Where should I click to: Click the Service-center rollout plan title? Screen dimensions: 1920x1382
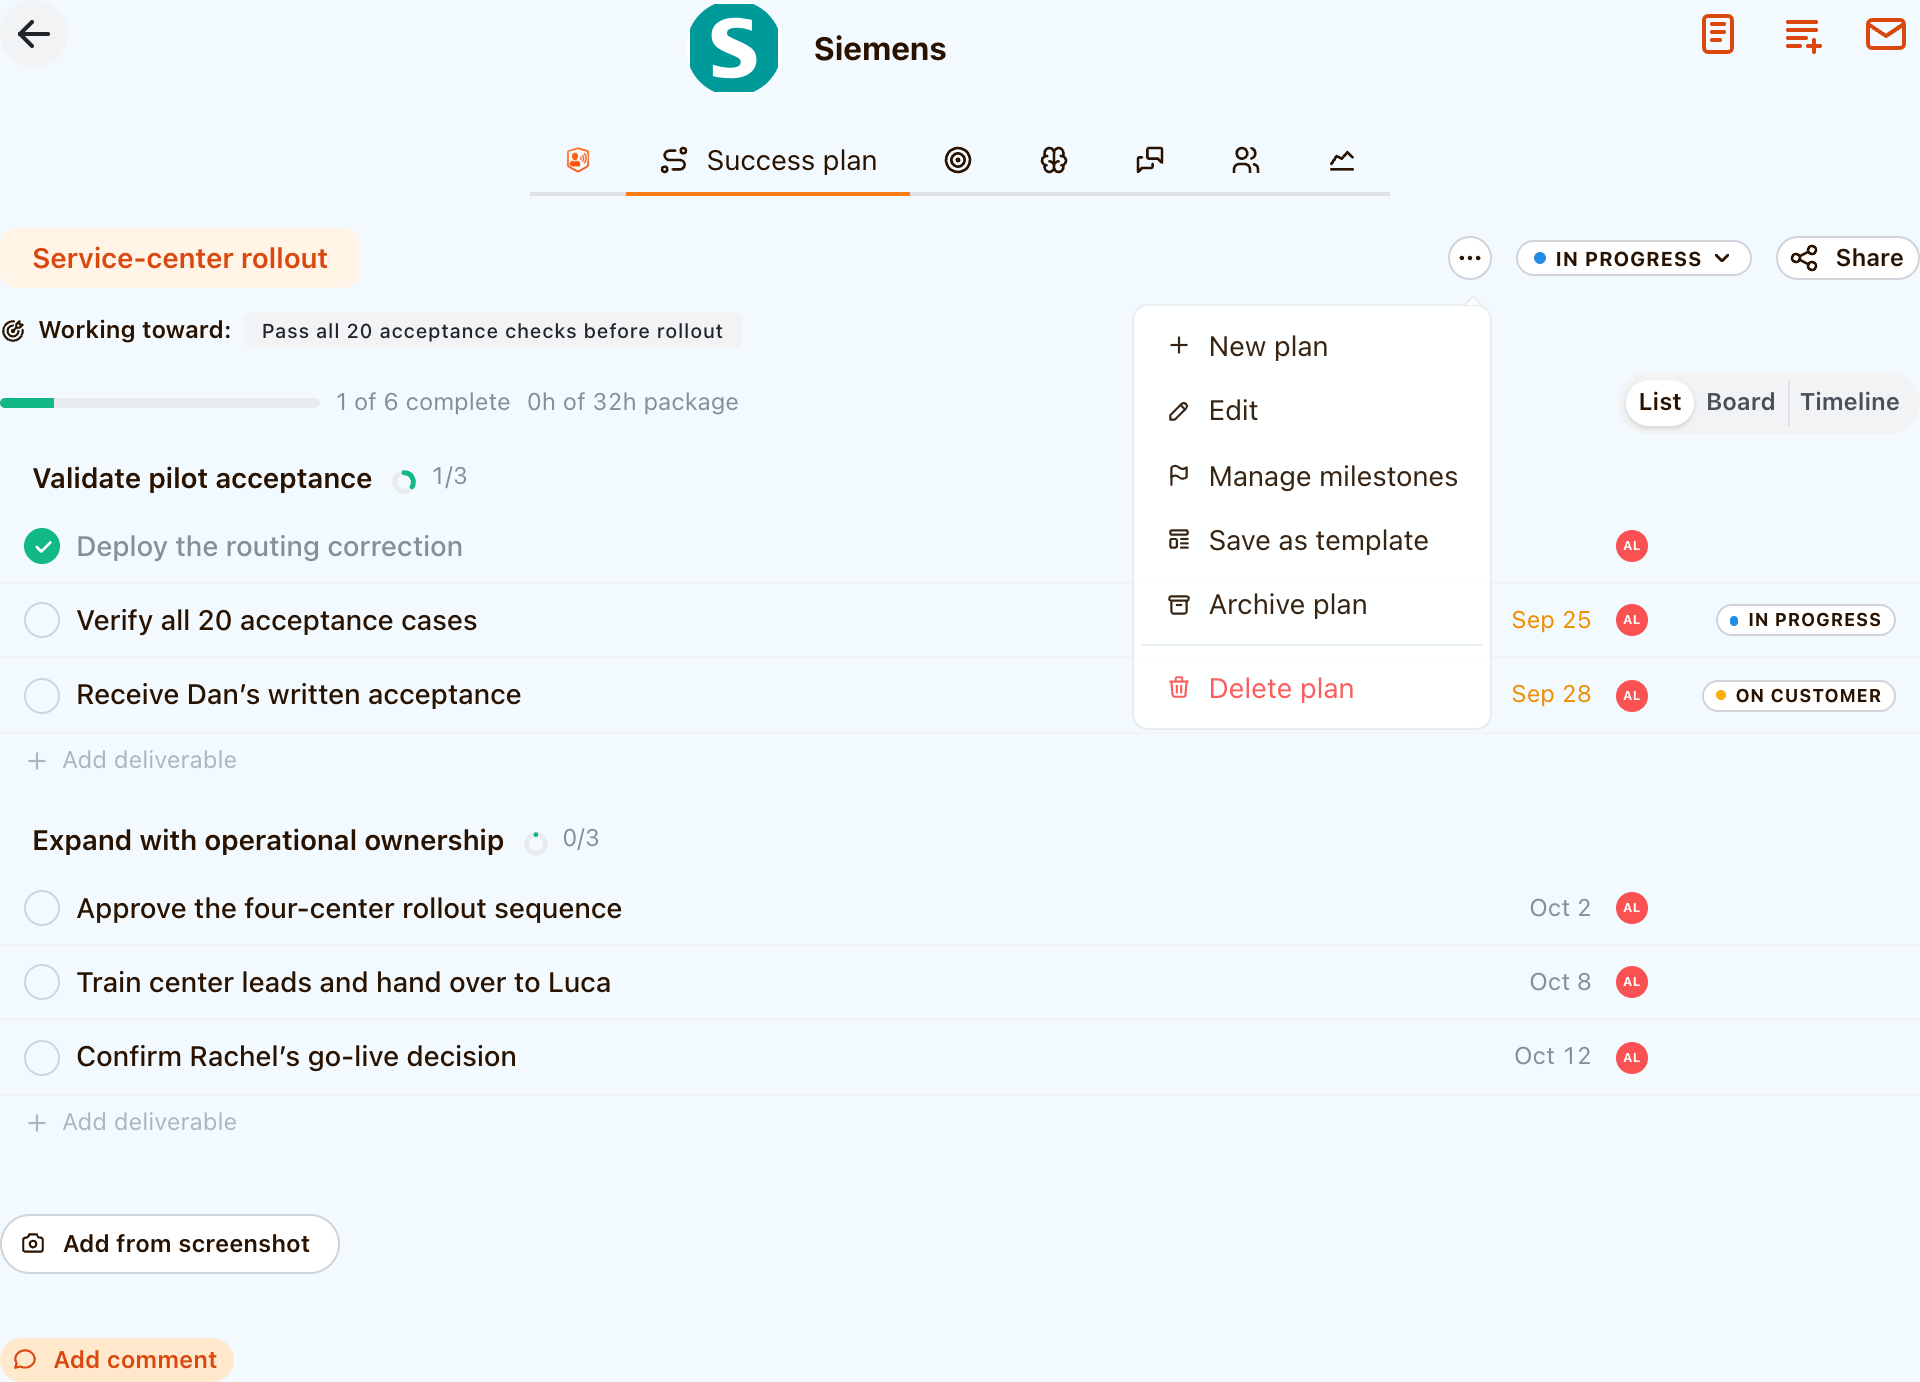pyautogui.click(x=180, y=258)
